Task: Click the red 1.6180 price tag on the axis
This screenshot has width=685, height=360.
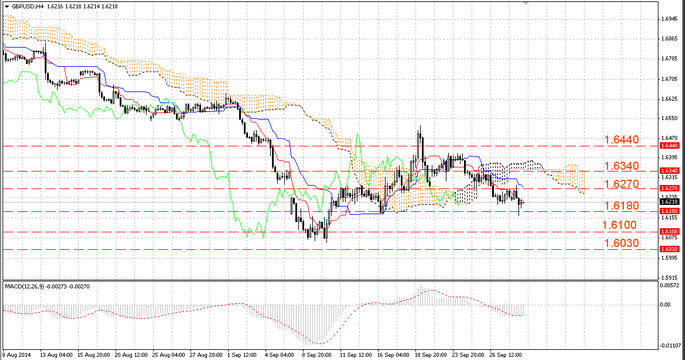Action: pyautogui.click(x=669, y=211)
